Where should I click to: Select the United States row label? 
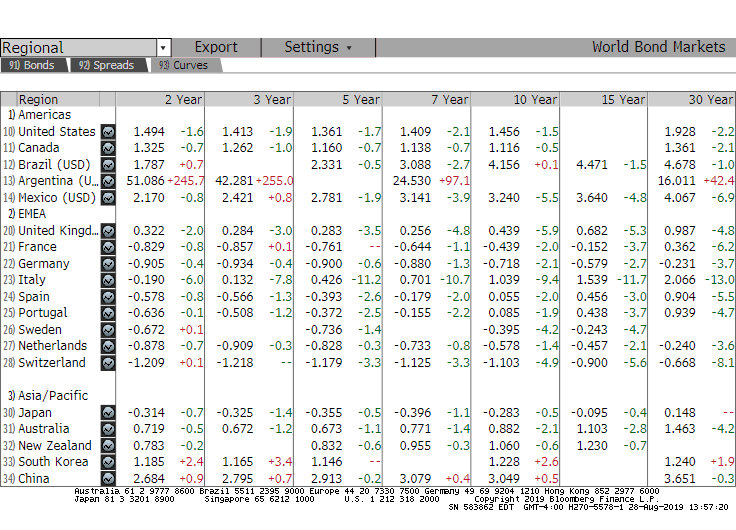57,132
